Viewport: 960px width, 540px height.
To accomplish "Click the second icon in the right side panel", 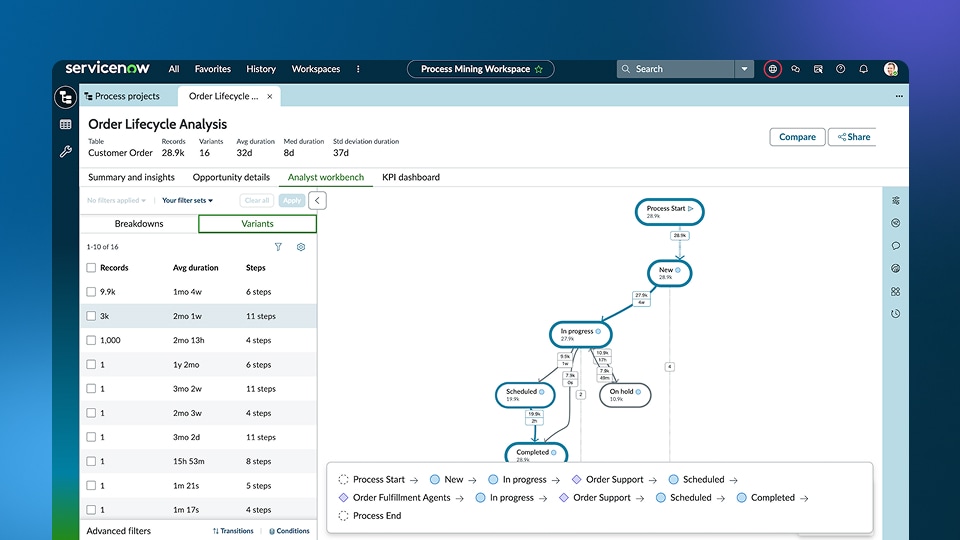I will 896,223.
